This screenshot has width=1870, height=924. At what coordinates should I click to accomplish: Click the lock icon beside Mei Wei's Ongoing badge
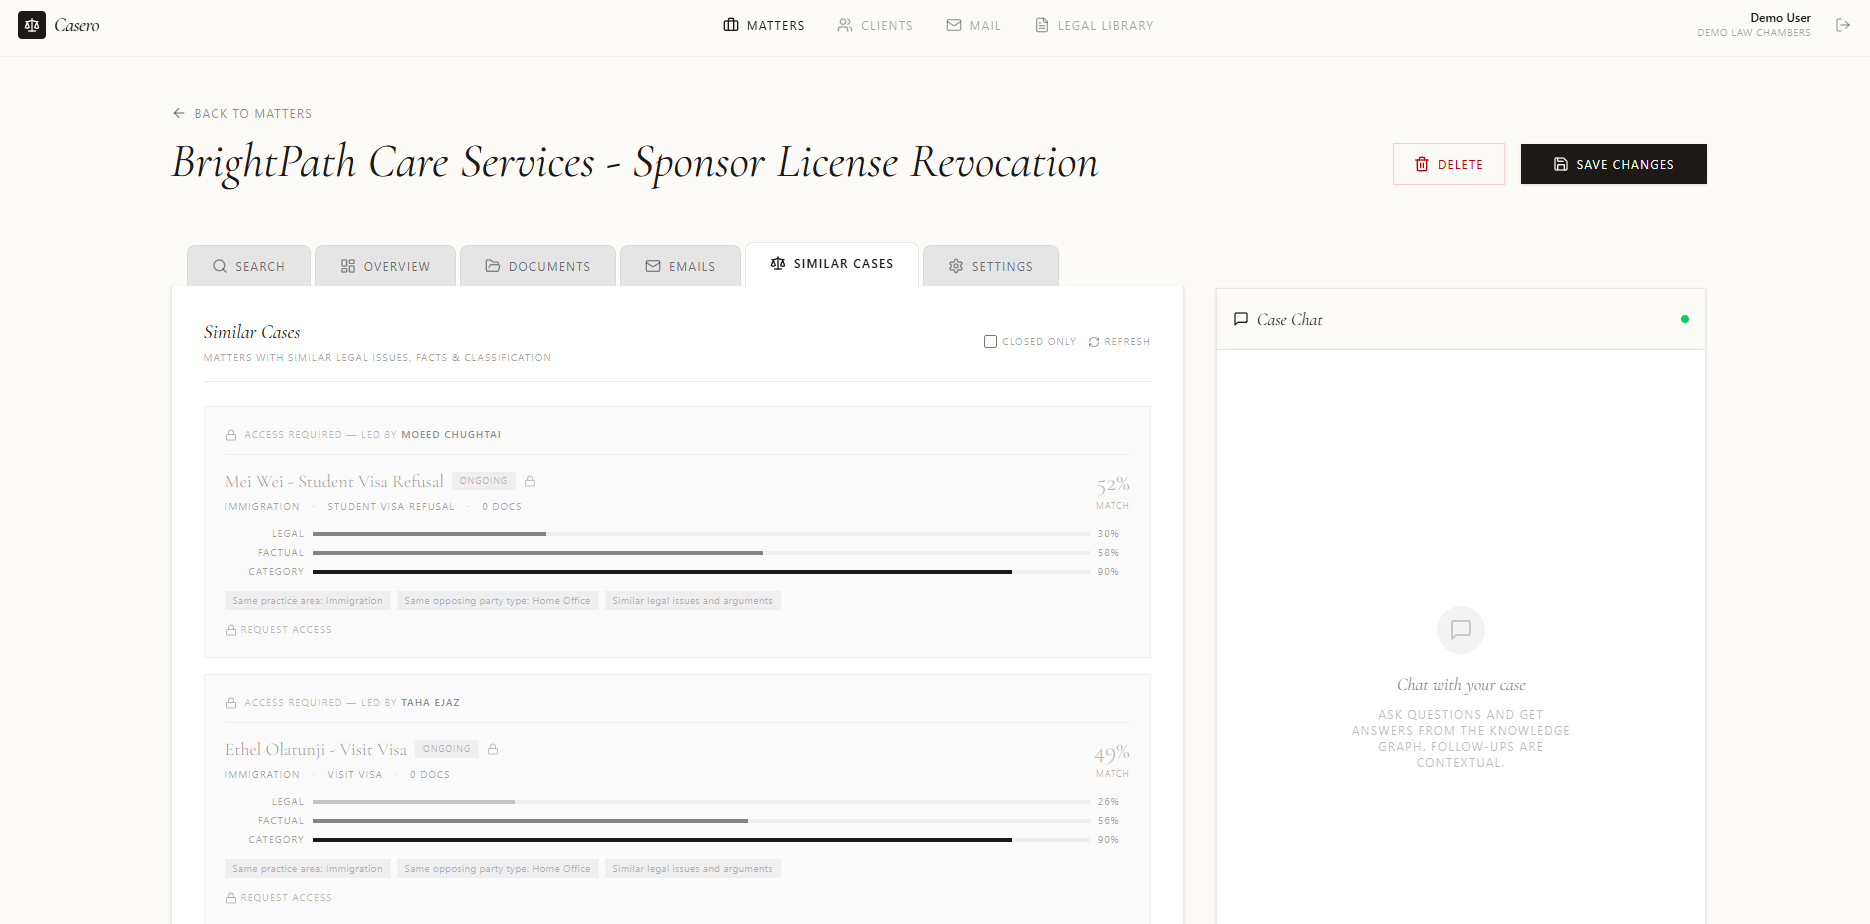click(530, 481)
